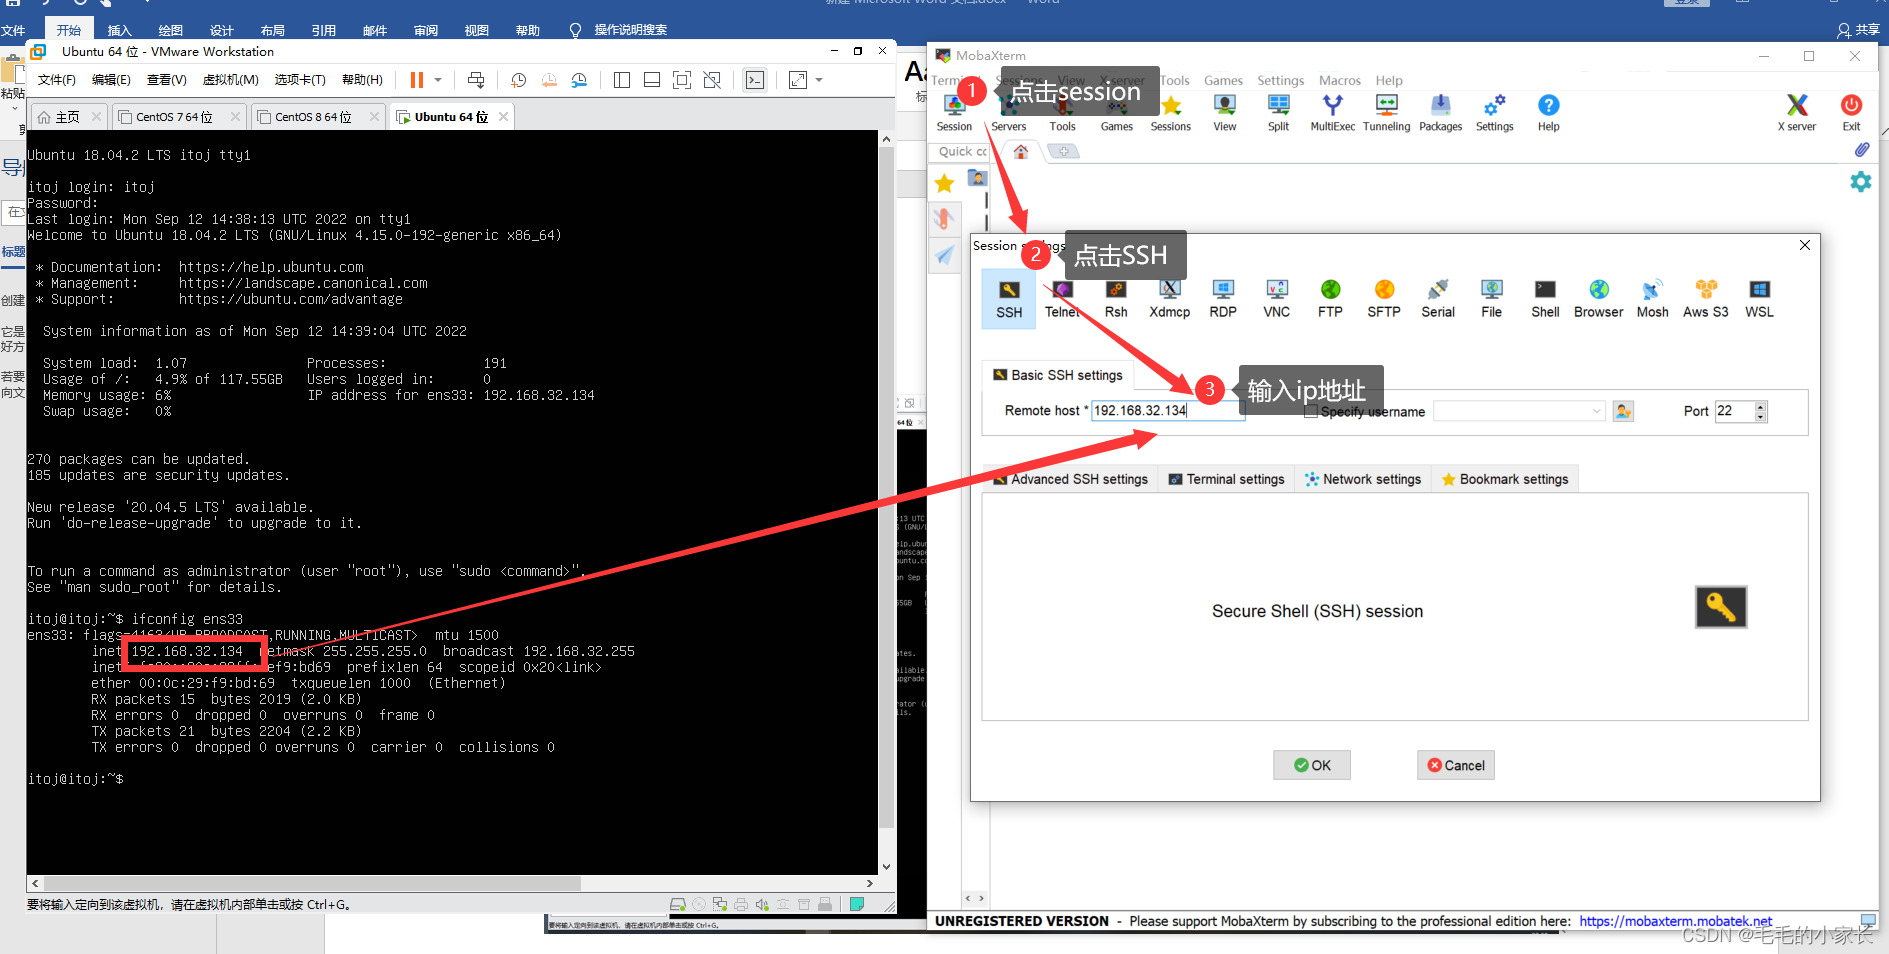Increase the Port number with stepper
This screenshot has width=1889, height=954.
tap(1761, 406)
